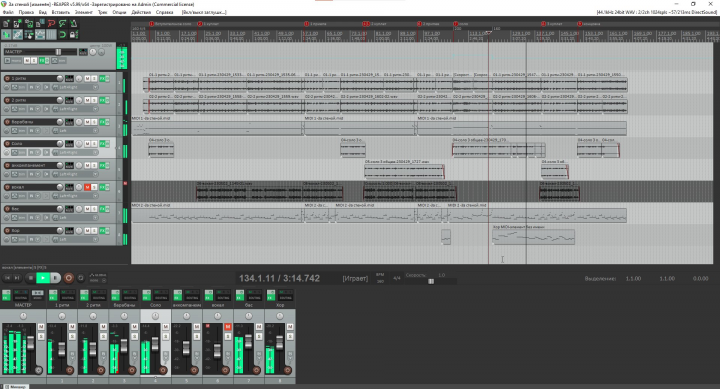Open global automation override dropdown in transport
Screen dimensions: 720x389
click(97, 278)
